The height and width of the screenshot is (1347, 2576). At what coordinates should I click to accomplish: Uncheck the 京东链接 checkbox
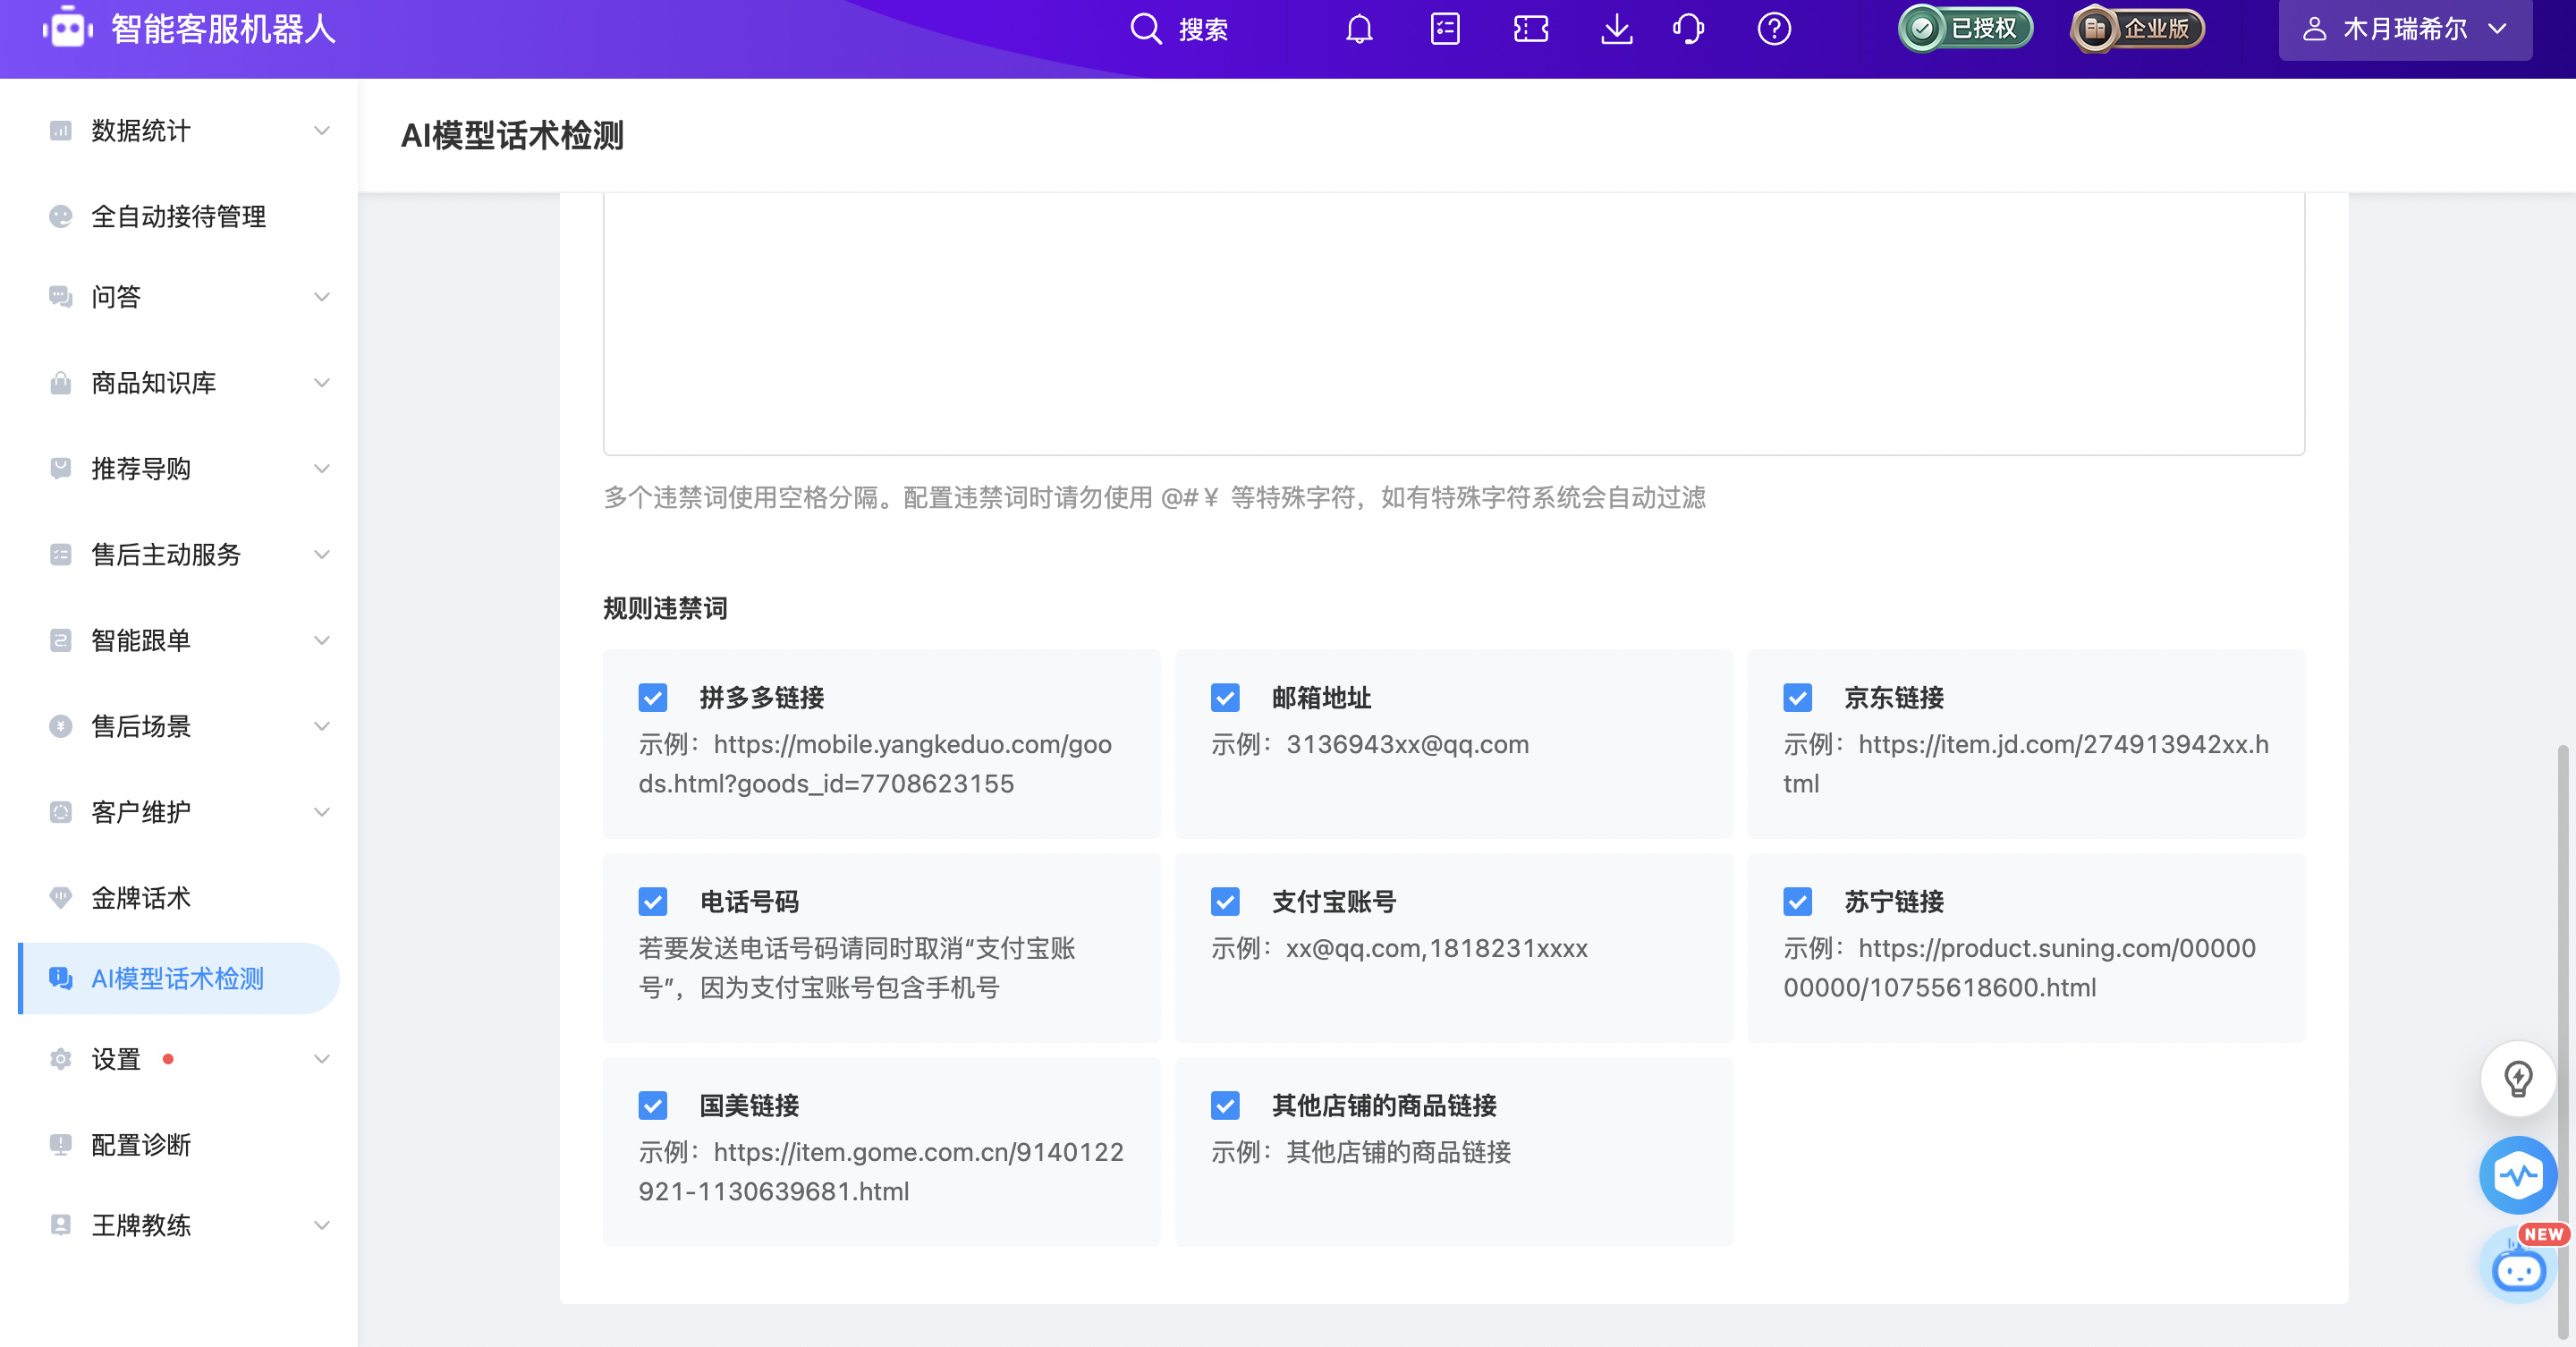[1797, 697]
